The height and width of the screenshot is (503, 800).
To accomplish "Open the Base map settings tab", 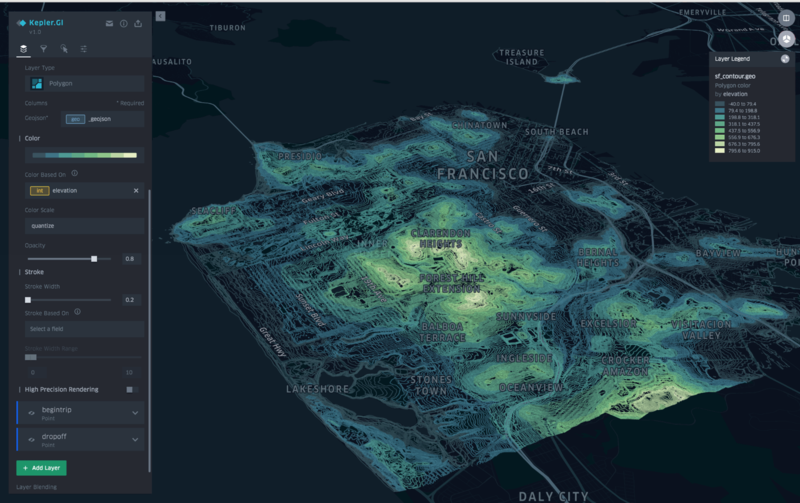I will 84,49.
